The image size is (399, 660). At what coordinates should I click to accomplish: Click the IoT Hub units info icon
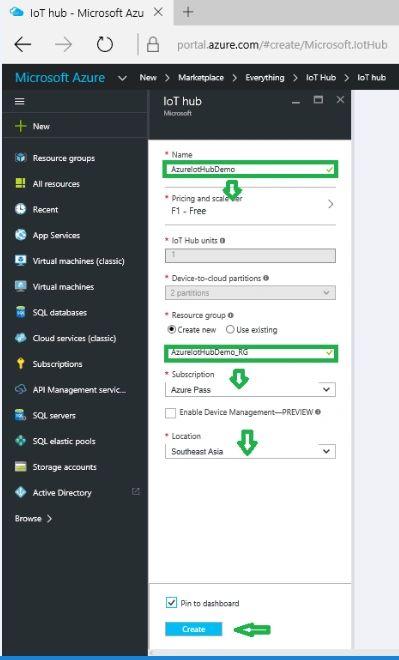click(x=222, y=241)
